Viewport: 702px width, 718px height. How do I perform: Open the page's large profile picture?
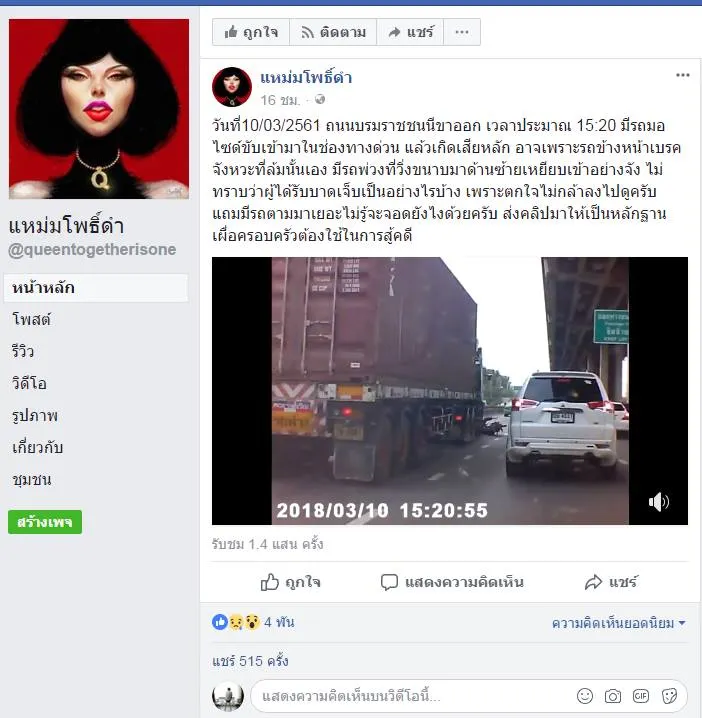click(x=98, y=109)
